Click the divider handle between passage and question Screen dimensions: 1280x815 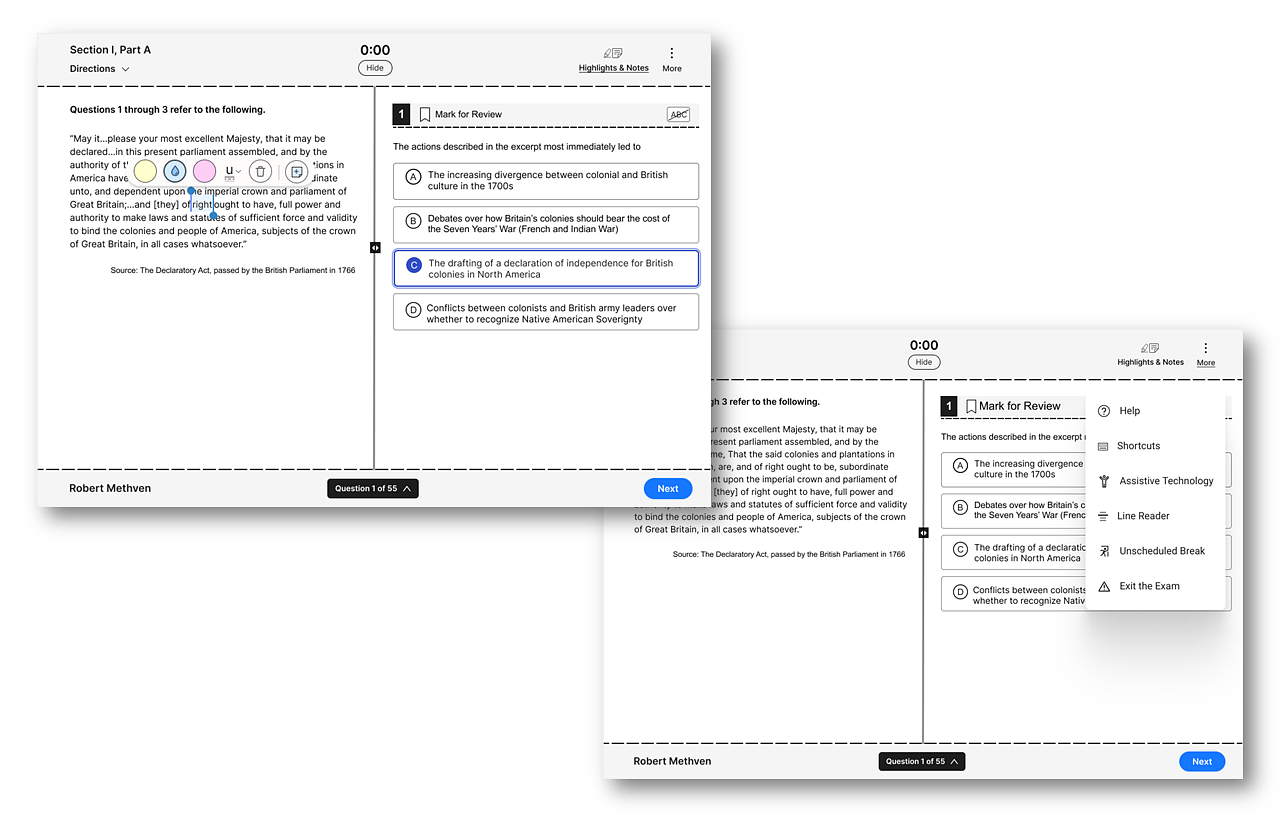pos(375,246)
